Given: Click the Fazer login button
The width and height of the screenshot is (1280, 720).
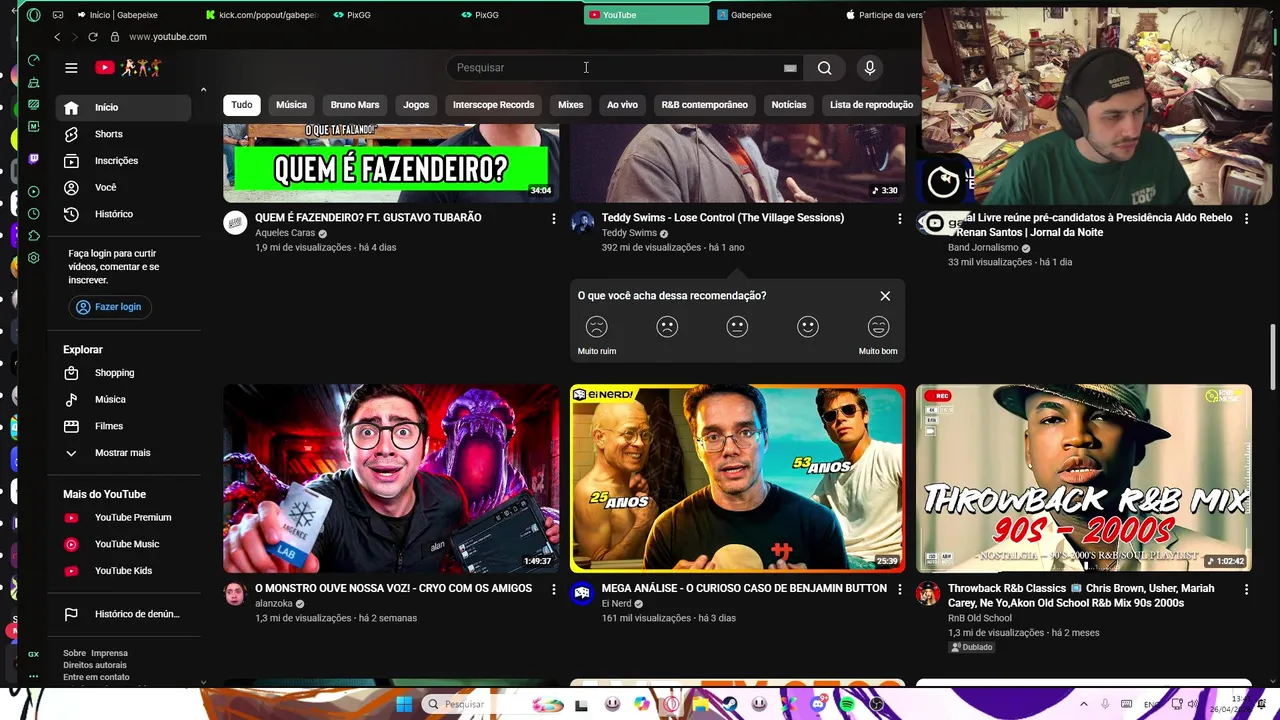Looking at the screenshot, I should pyautogui.click(x=109, y=307).
